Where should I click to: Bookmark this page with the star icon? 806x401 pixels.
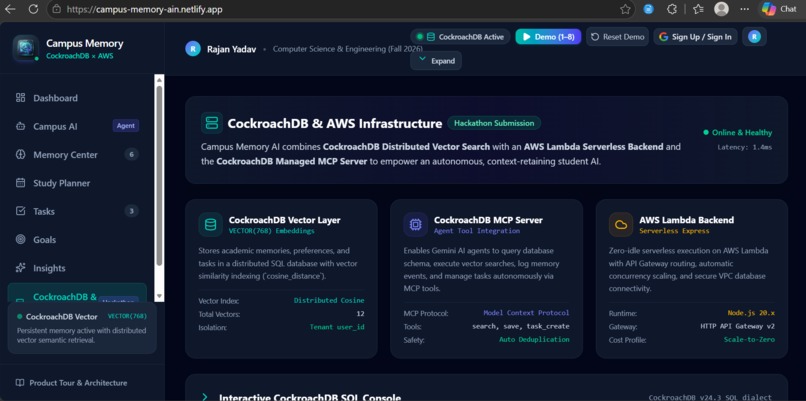tap(625, 9)
